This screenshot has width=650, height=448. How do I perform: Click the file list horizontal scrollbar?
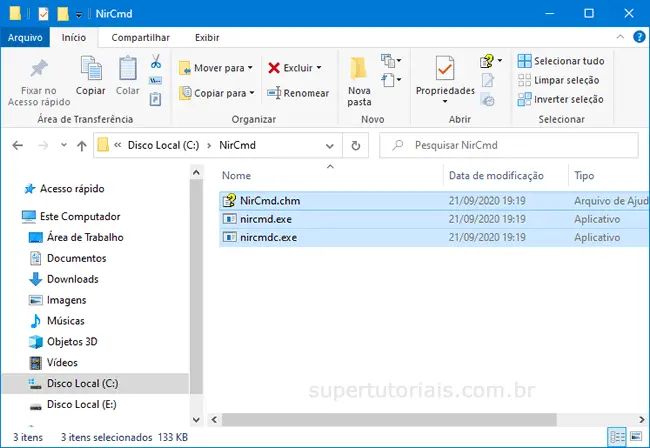tap(380, 420)
